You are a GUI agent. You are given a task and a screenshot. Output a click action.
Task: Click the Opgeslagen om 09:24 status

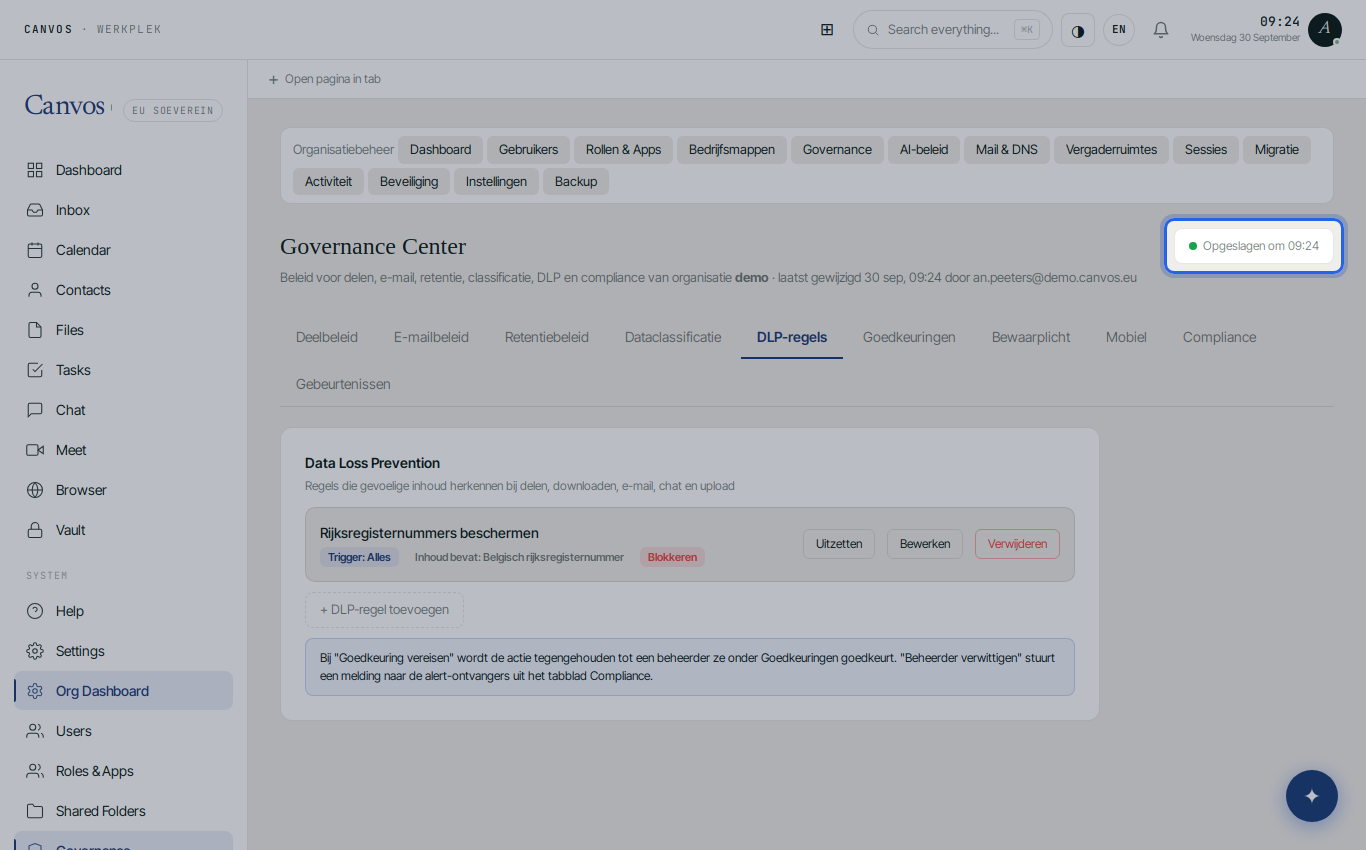tap(1254, 246)
